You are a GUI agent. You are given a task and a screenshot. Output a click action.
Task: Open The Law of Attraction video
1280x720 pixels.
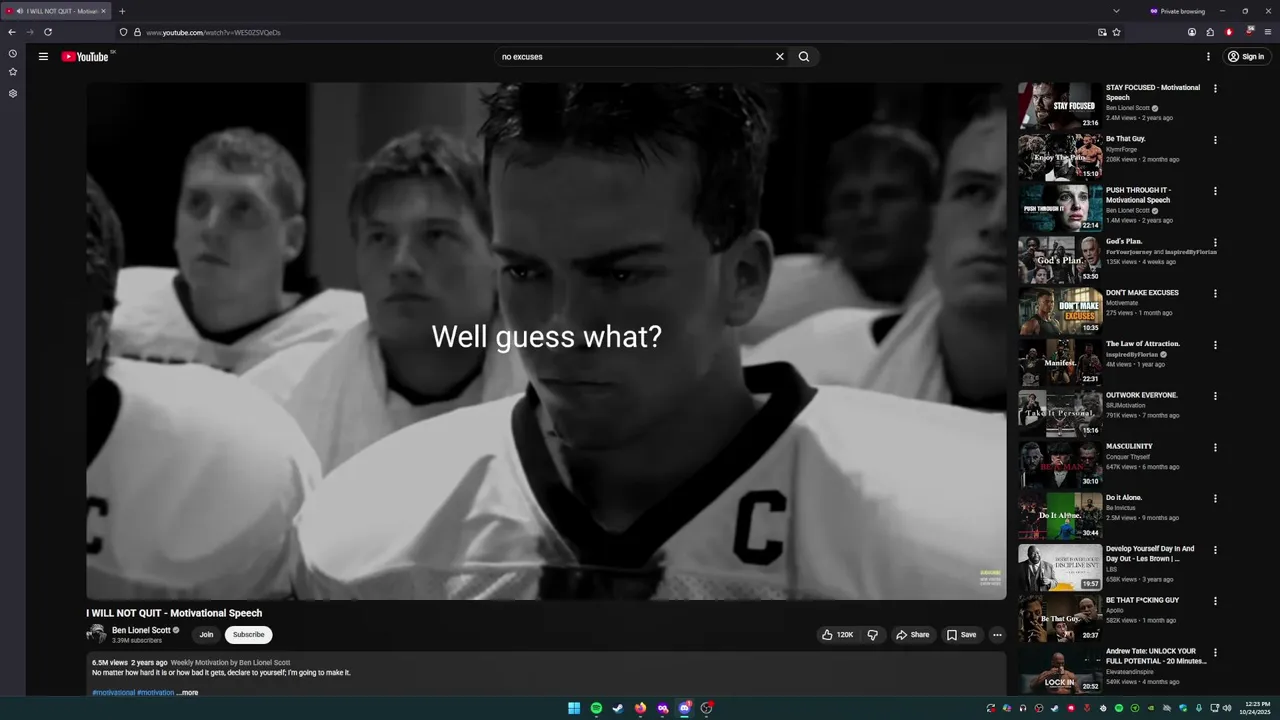[x=1142, y=344]
